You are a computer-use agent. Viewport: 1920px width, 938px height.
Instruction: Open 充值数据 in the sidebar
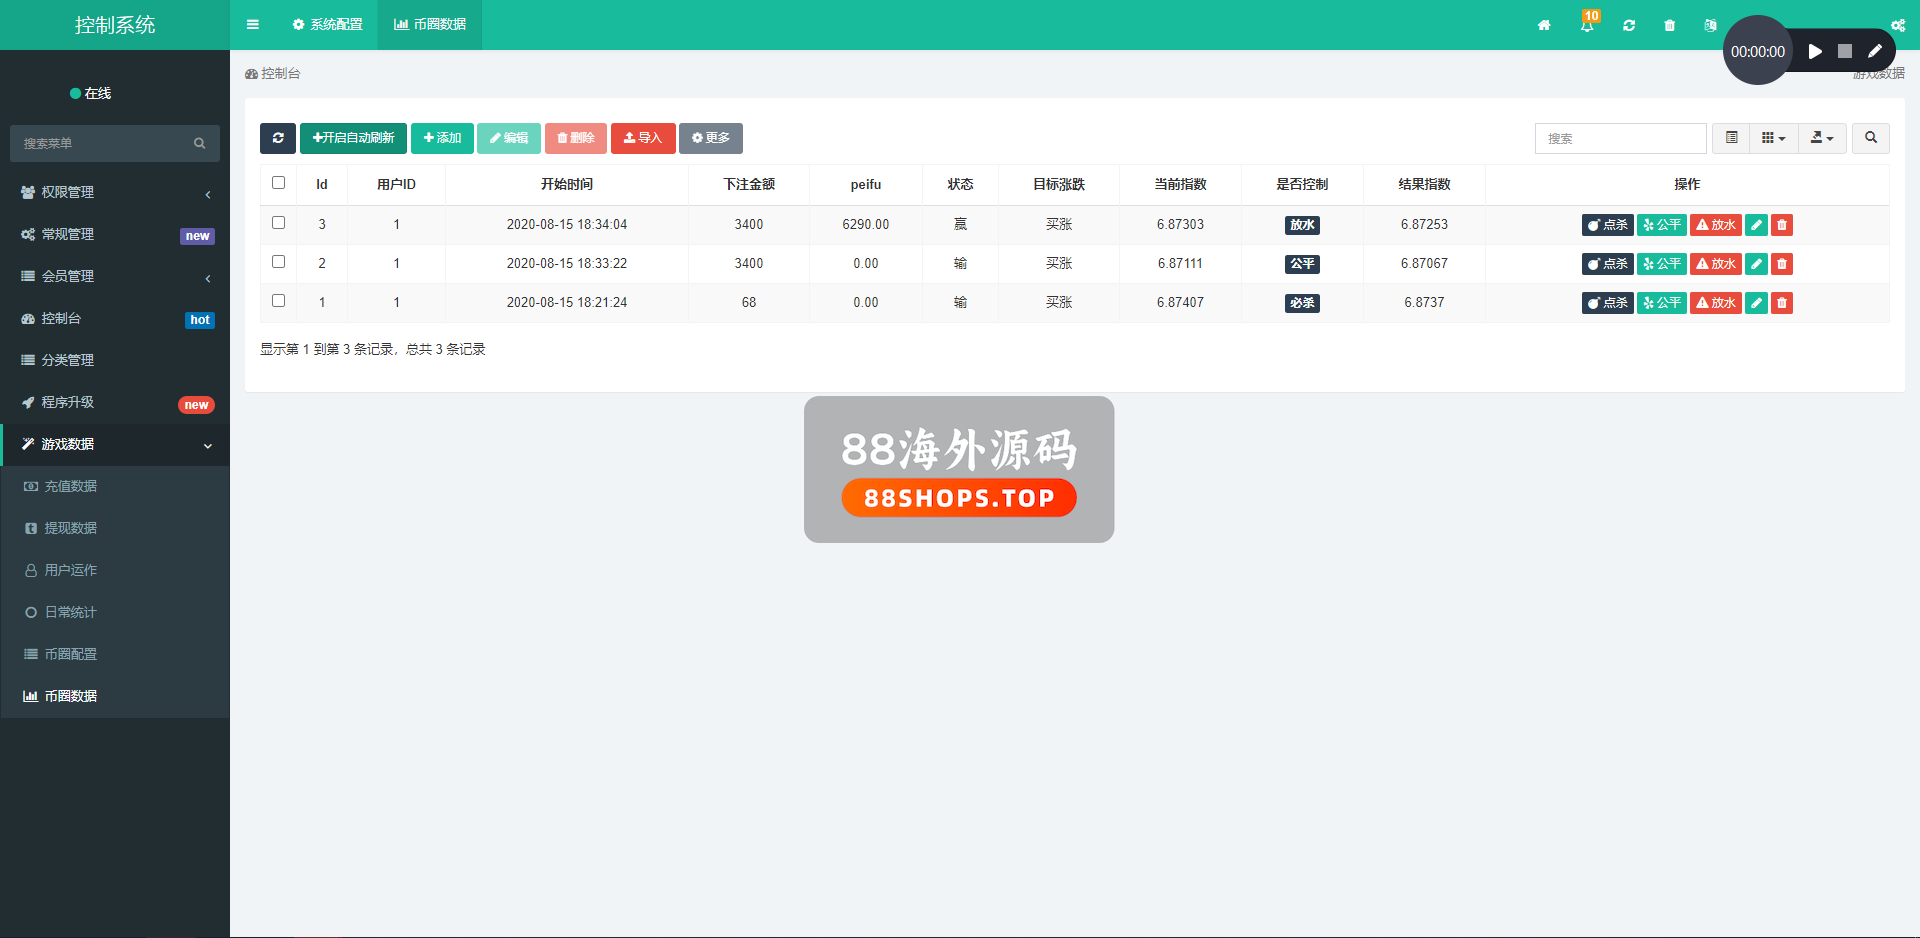pyautogui.click(x=70, y=486)
